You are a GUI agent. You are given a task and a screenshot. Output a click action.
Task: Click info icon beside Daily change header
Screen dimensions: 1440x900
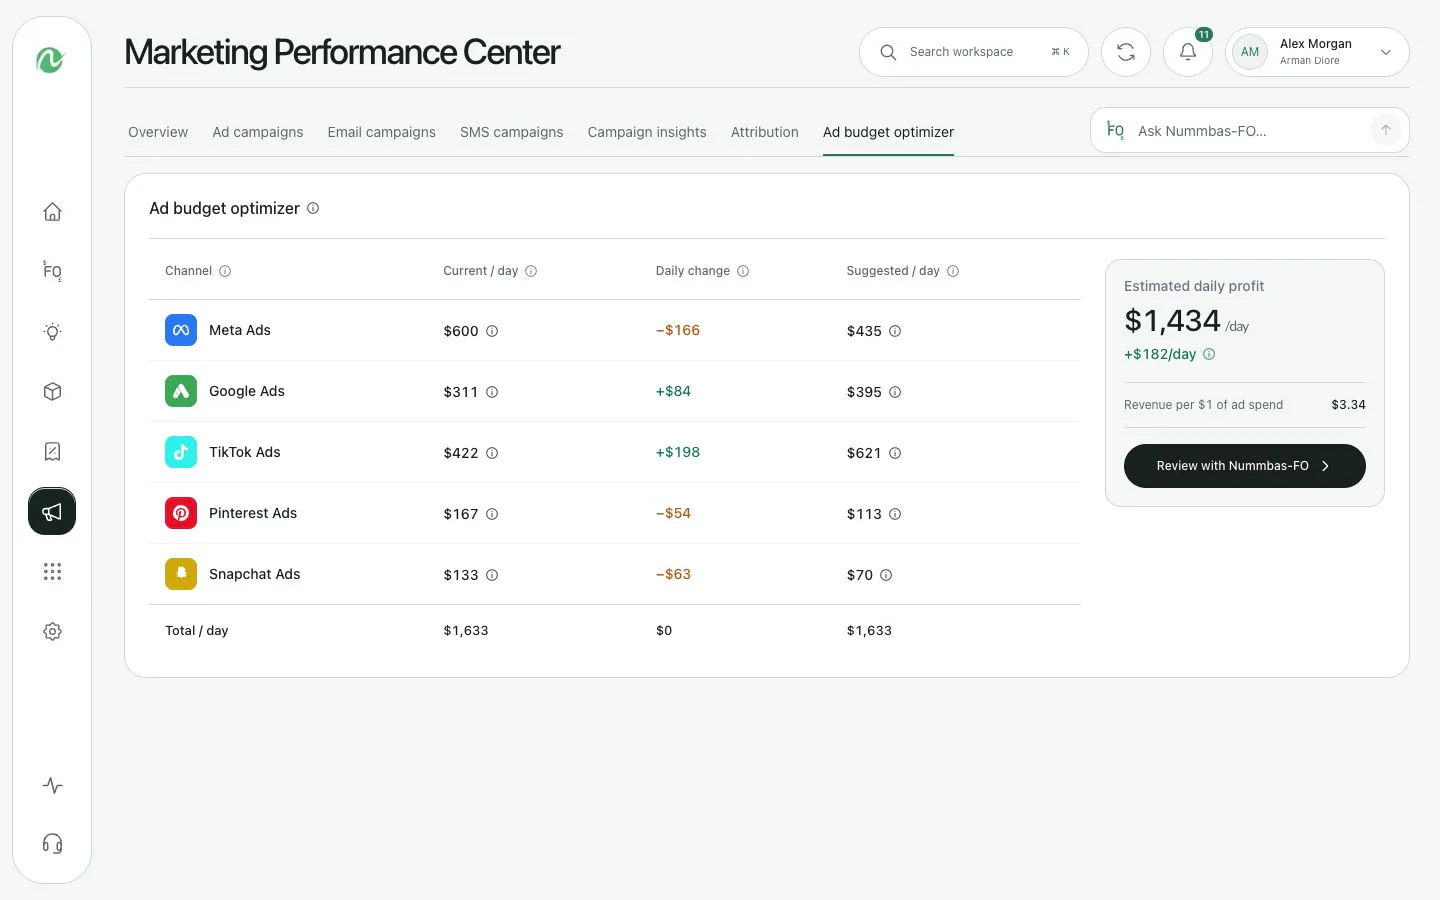point(743,271)
